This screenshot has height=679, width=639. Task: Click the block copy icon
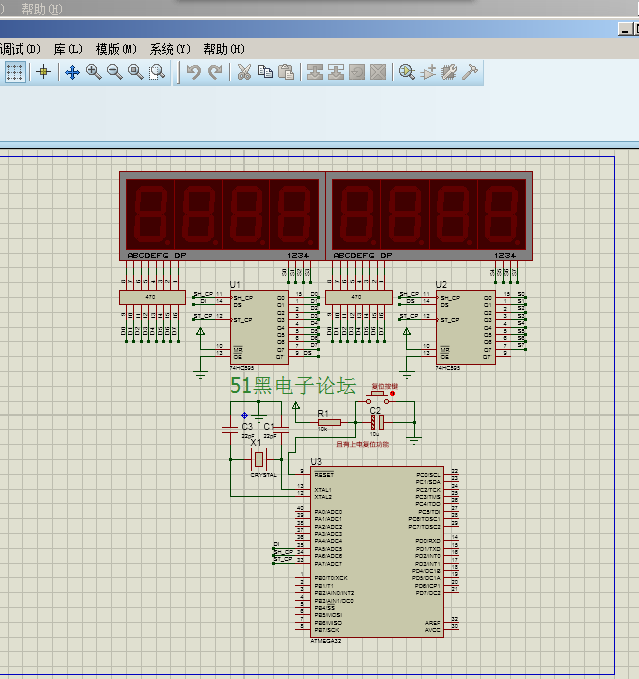click(x=315, y=72)
